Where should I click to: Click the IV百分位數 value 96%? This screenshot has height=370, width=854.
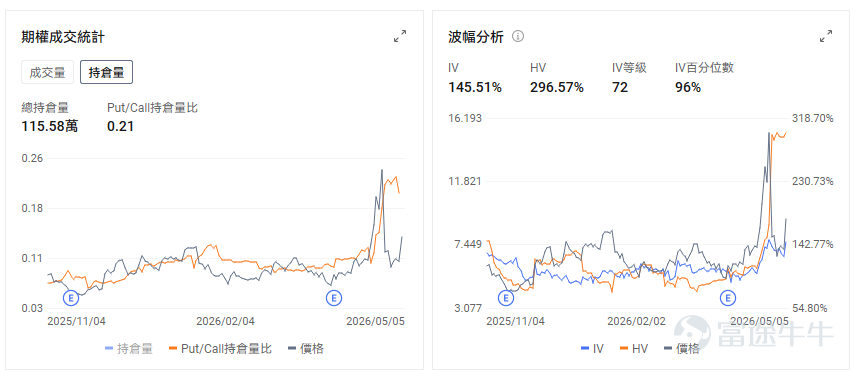688,87
